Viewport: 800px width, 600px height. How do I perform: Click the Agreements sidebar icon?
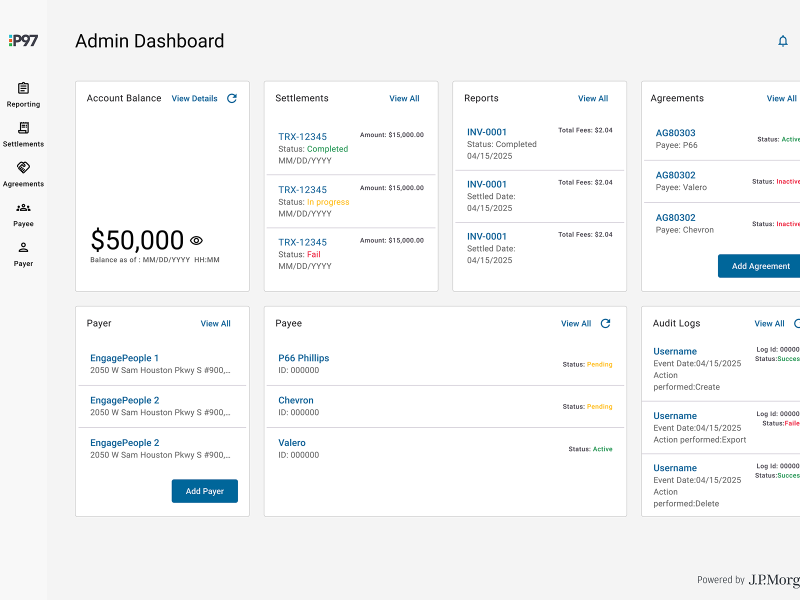coord(23,173)
